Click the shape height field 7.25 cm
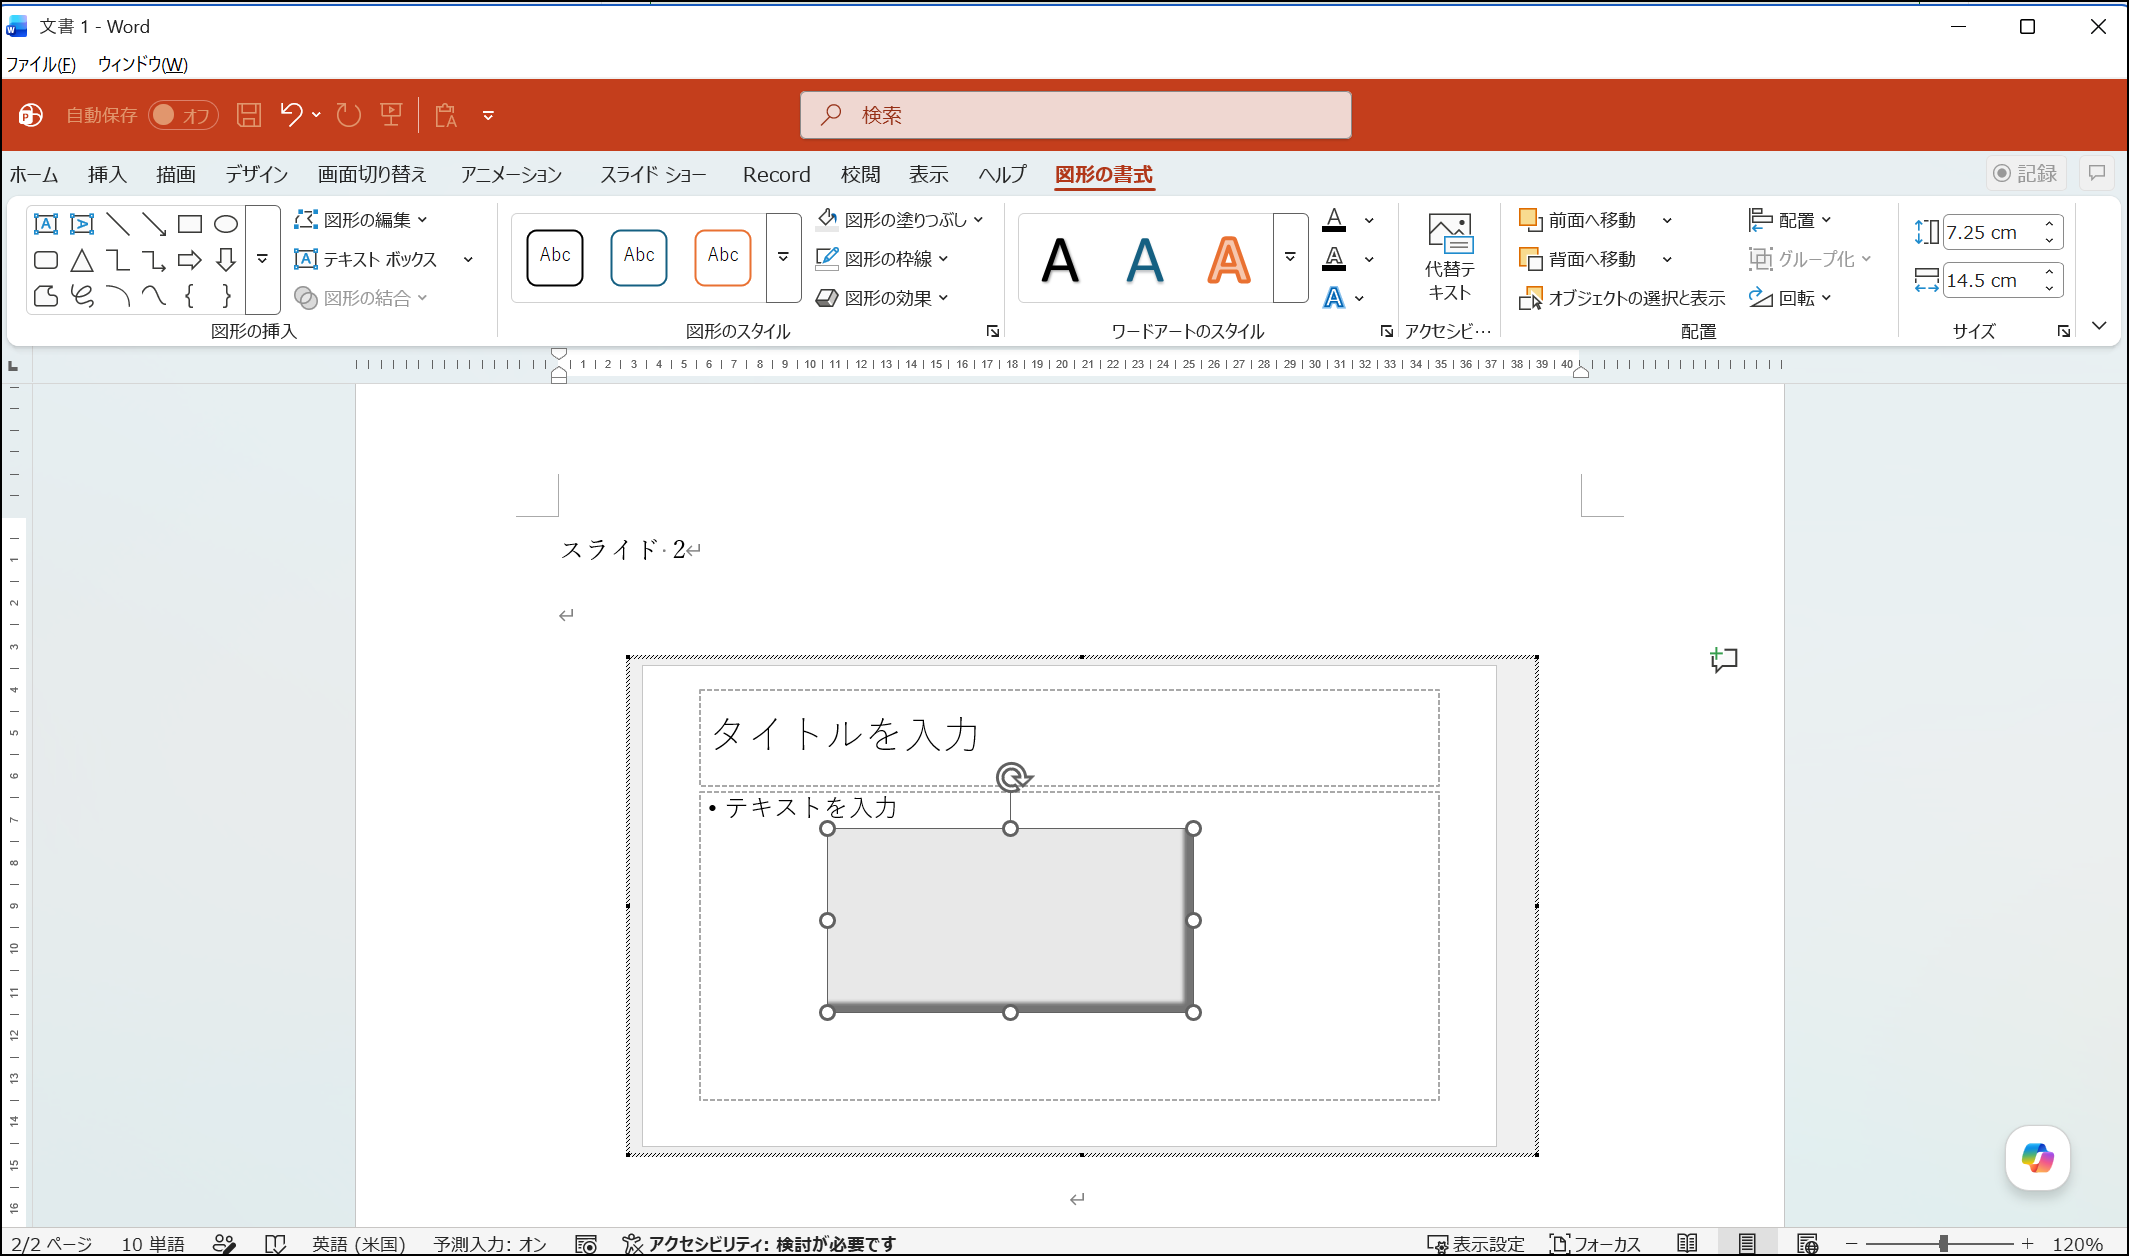The image size is (2129, 1256). coord(1990,232)
